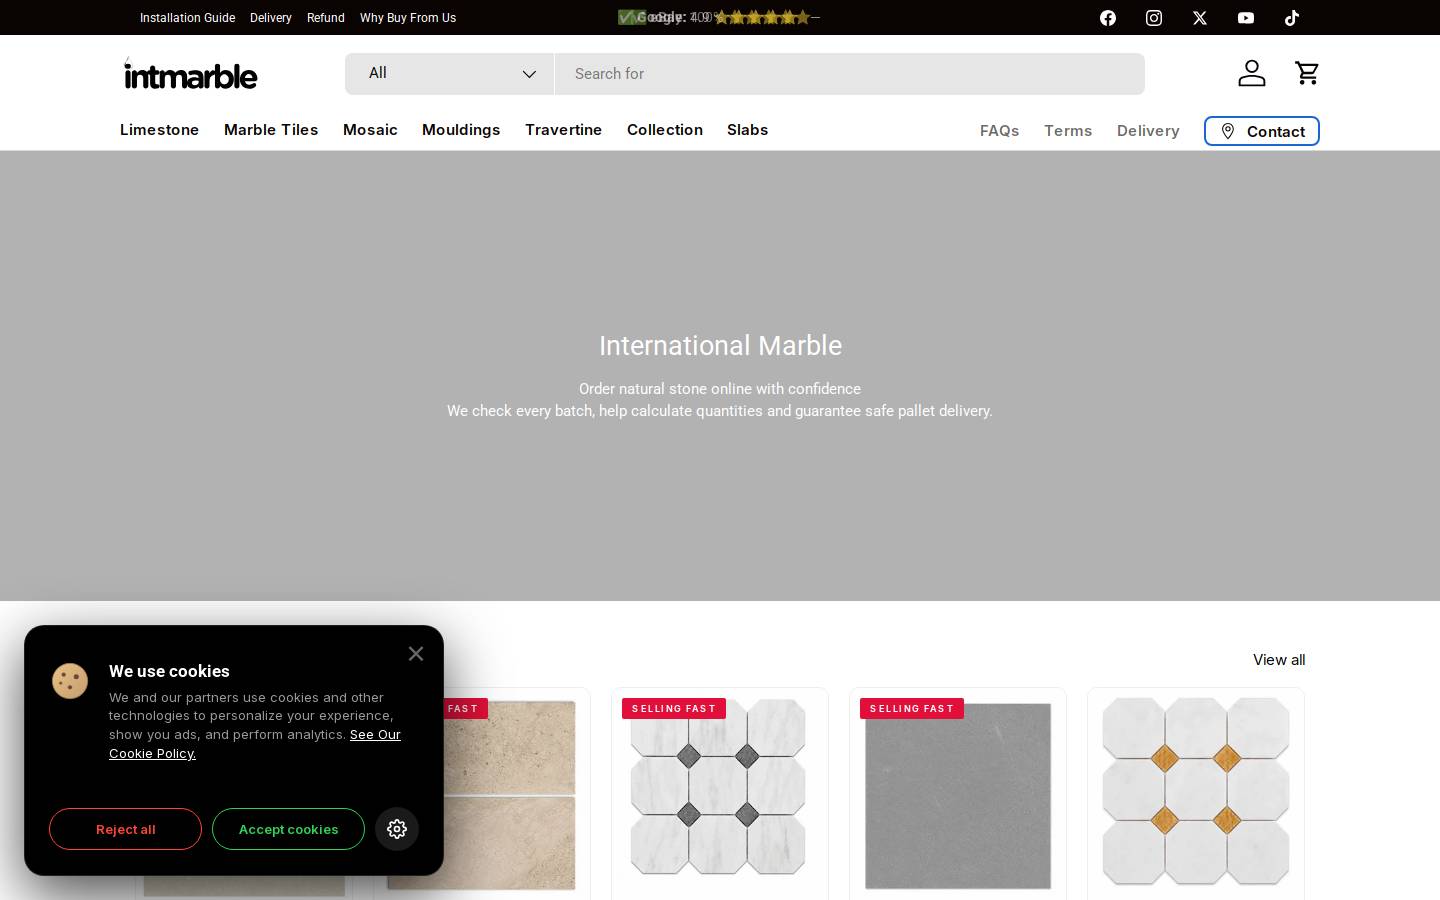Open the Mosaic menu
Screen dimensions: 1440x900
pos(370,130)
